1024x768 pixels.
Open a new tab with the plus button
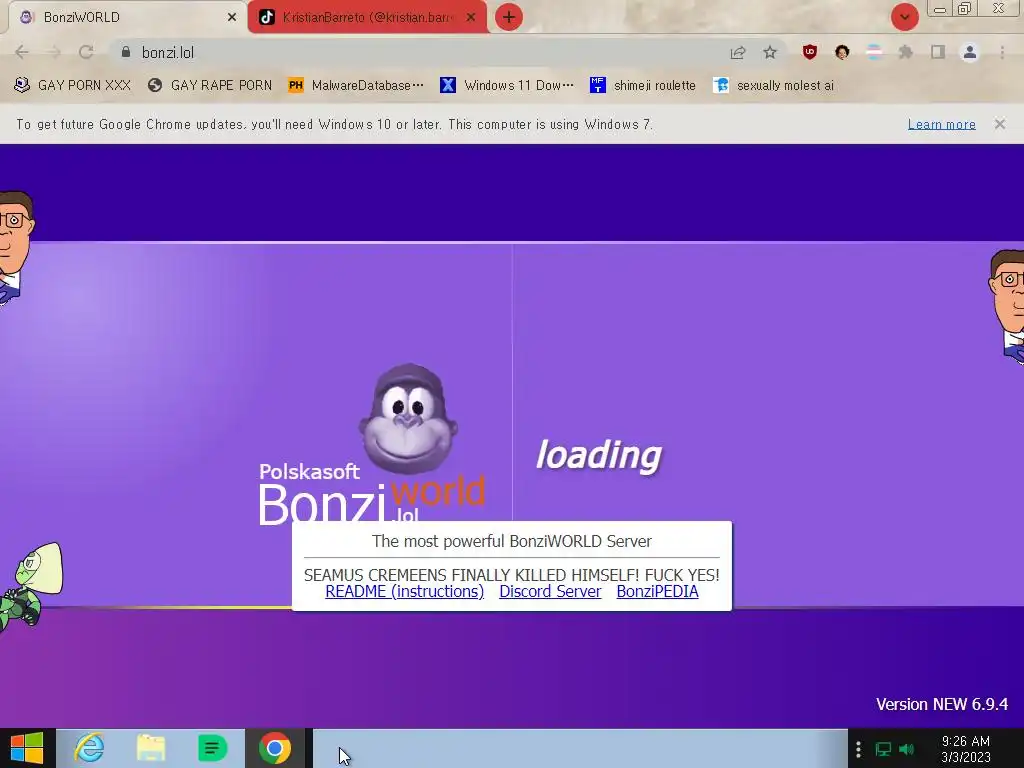click(x=509, y=17)
